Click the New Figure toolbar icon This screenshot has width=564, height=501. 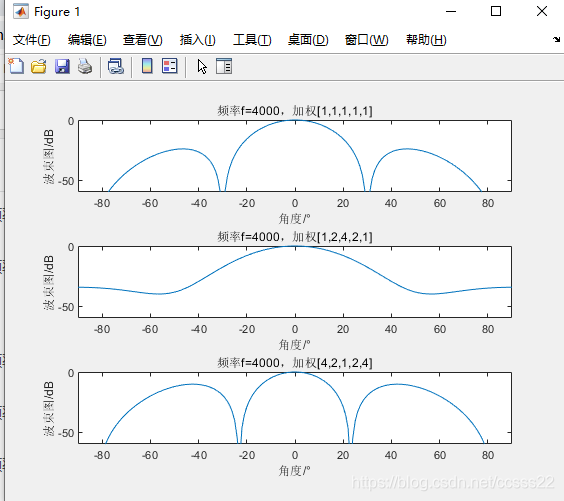point(16,66)
